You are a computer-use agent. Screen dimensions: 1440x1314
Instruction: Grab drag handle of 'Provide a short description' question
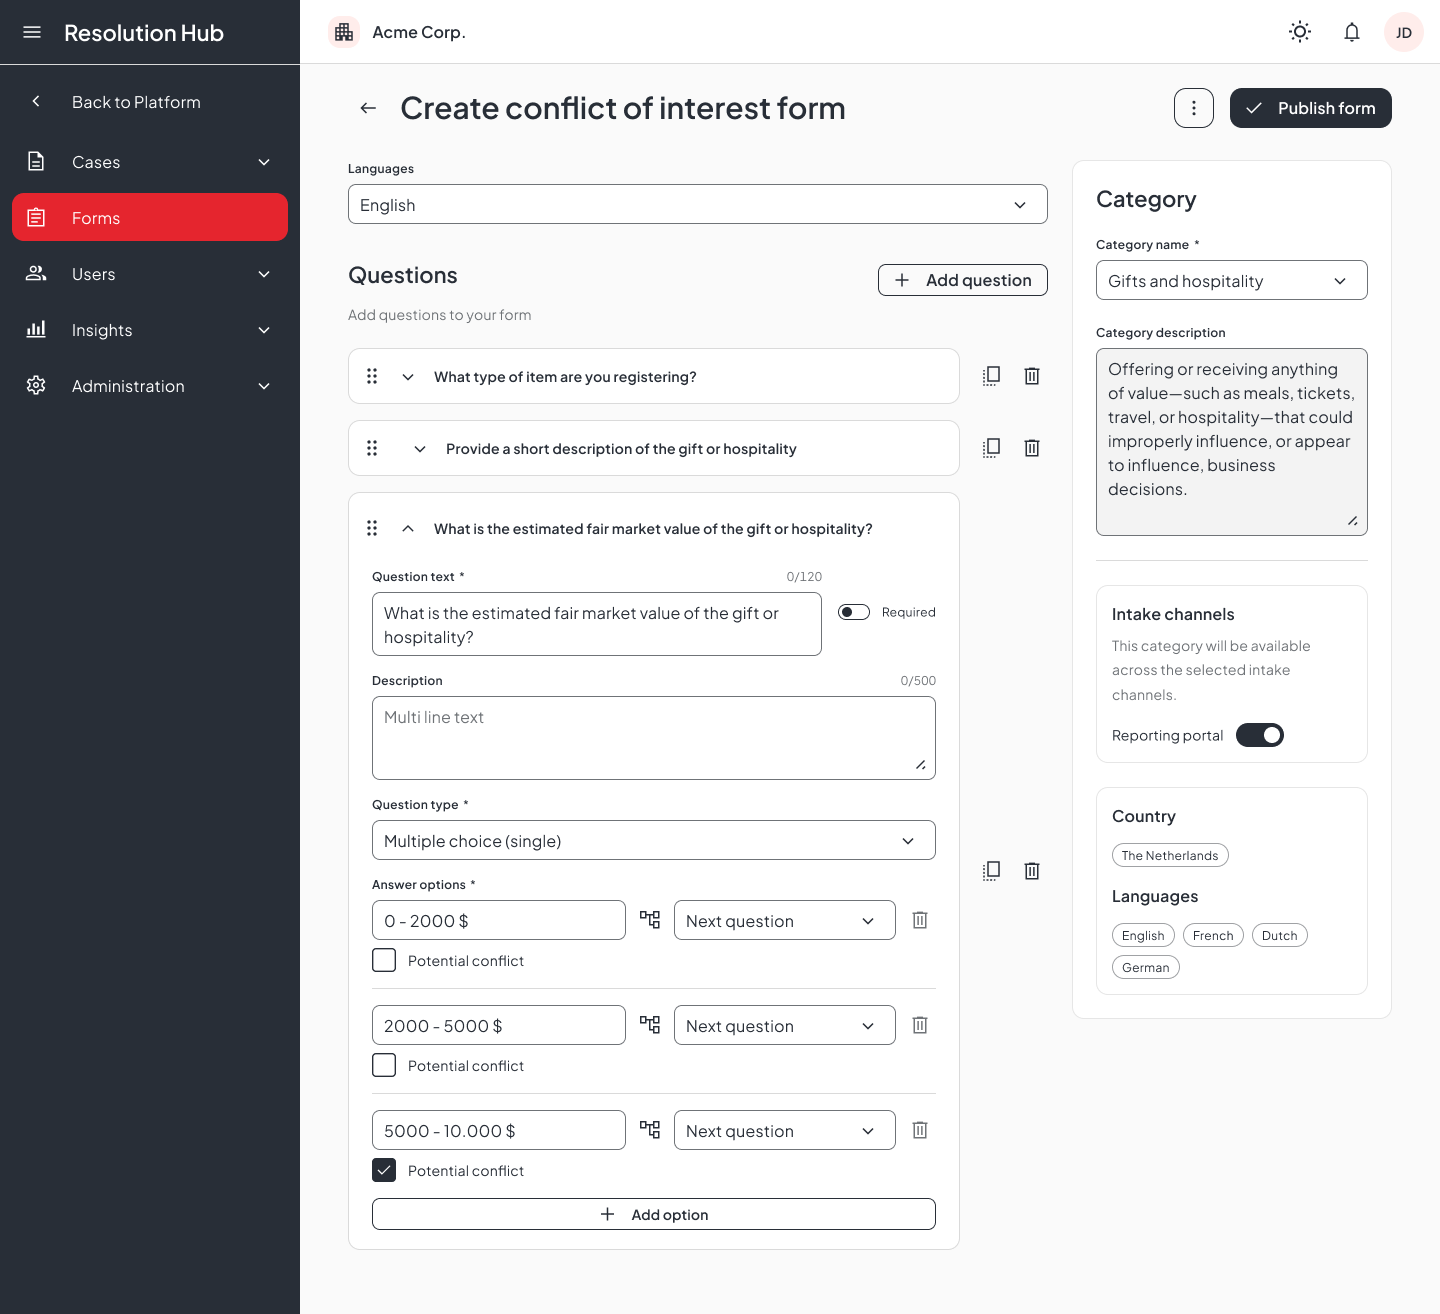372,448
